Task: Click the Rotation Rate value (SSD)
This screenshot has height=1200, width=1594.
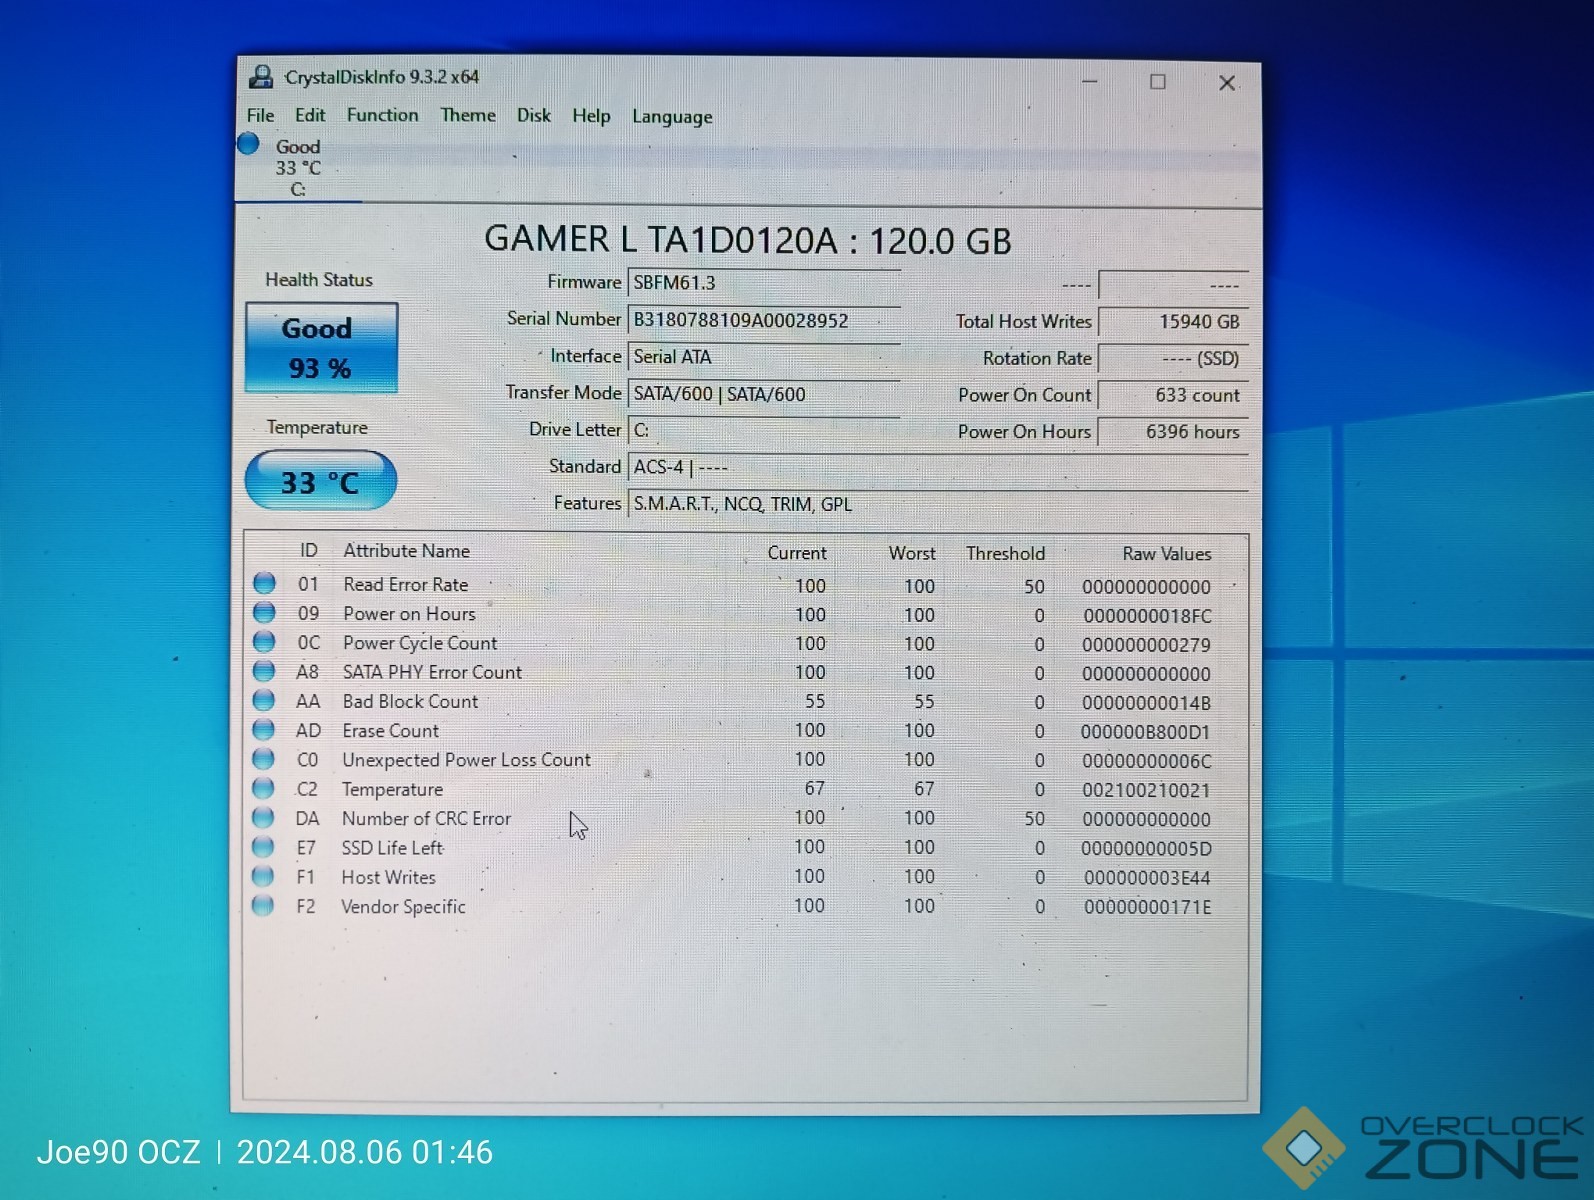Action: click(1173, 358)
